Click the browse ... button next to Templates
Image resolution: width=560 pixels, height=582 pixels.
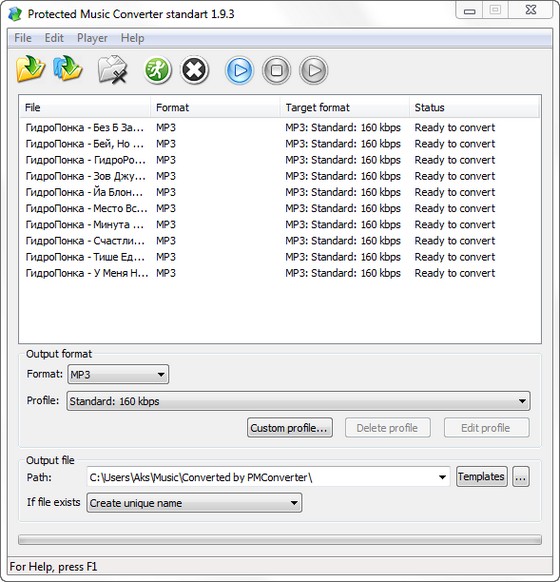[x=521, y=477]
